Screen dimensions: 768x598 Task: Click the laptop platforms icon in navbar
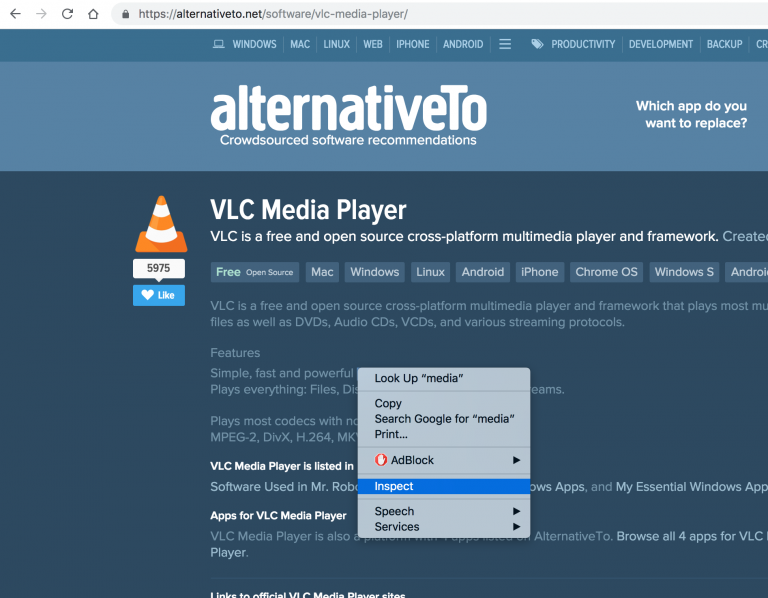[219, 44]
